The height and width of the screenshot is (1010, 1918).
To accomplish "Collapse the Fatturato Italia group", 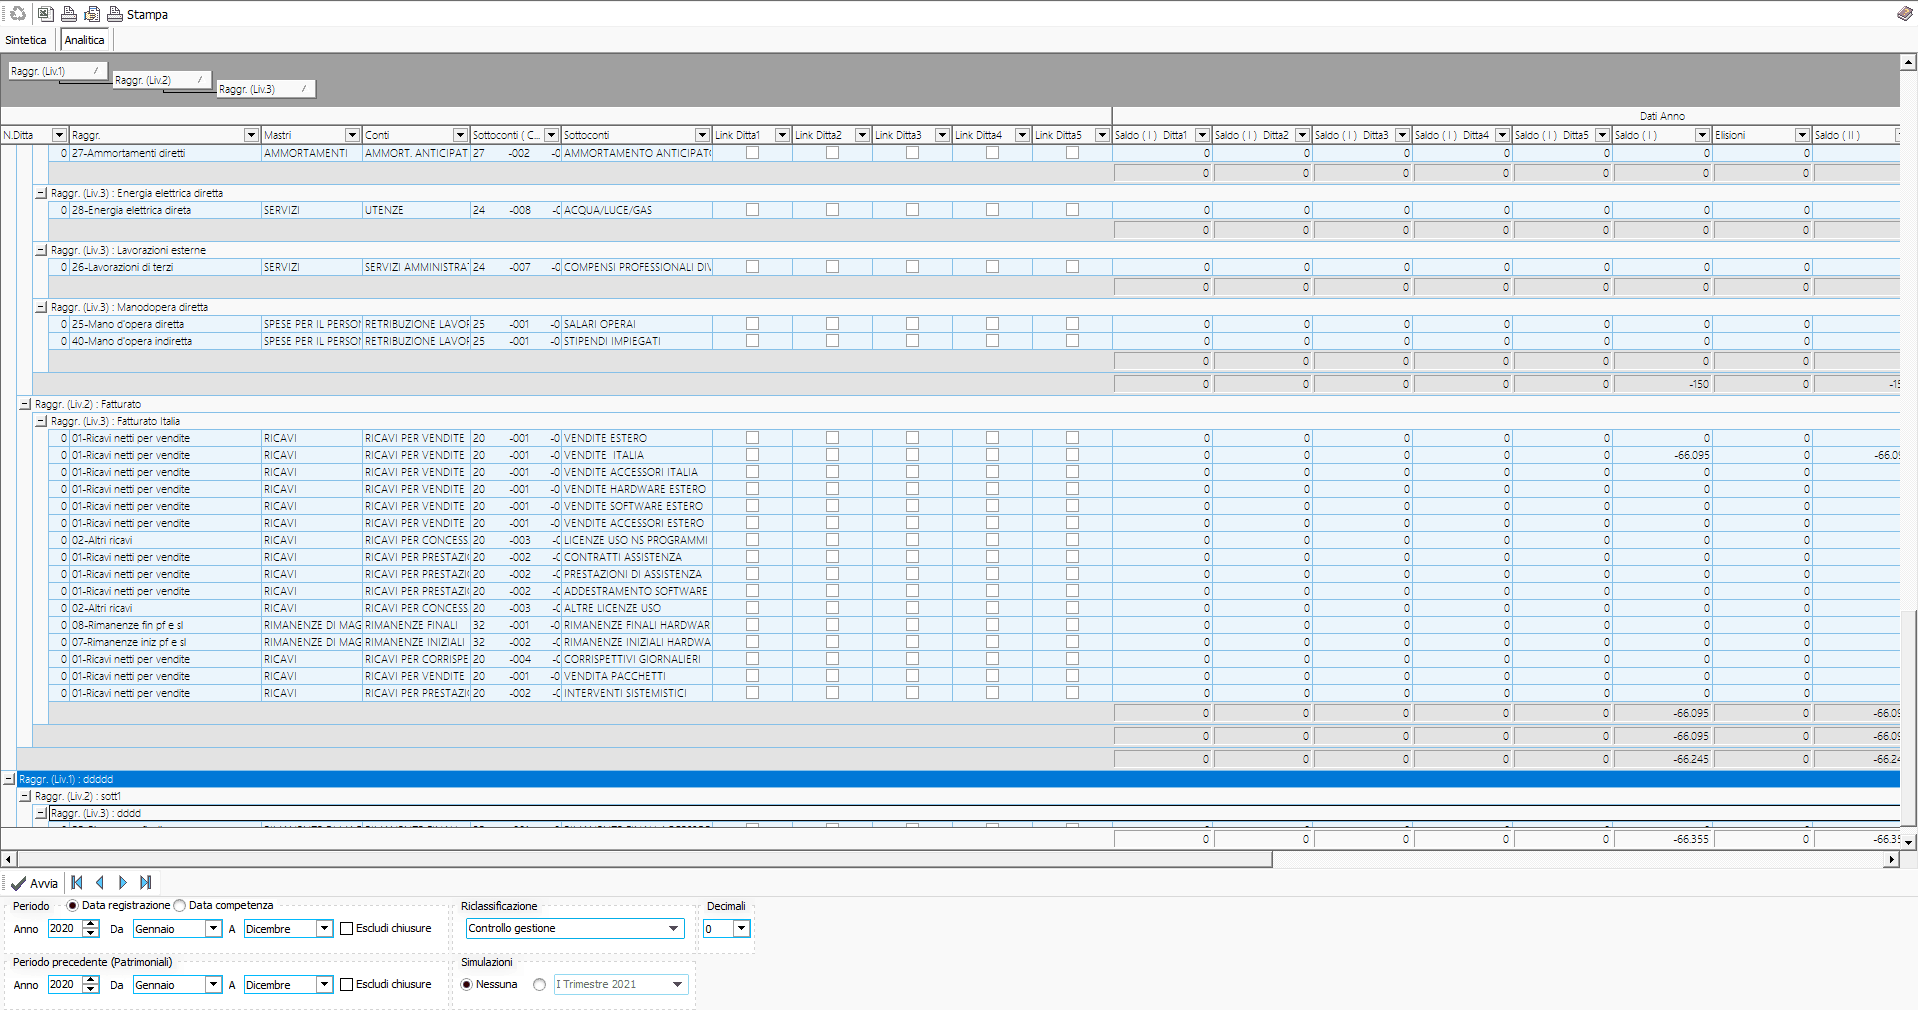I will pyautogui.click(x=41, y=421).
